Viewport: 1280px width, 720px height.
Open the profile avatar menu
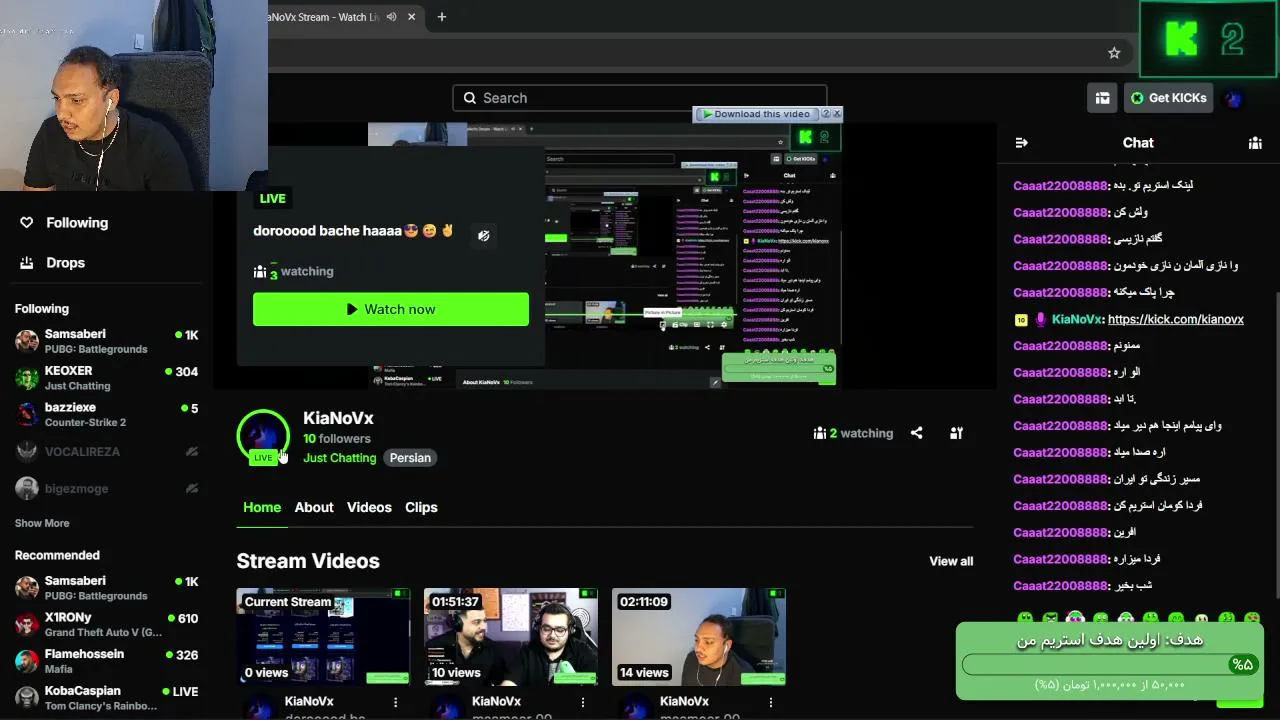(1233, 98)
